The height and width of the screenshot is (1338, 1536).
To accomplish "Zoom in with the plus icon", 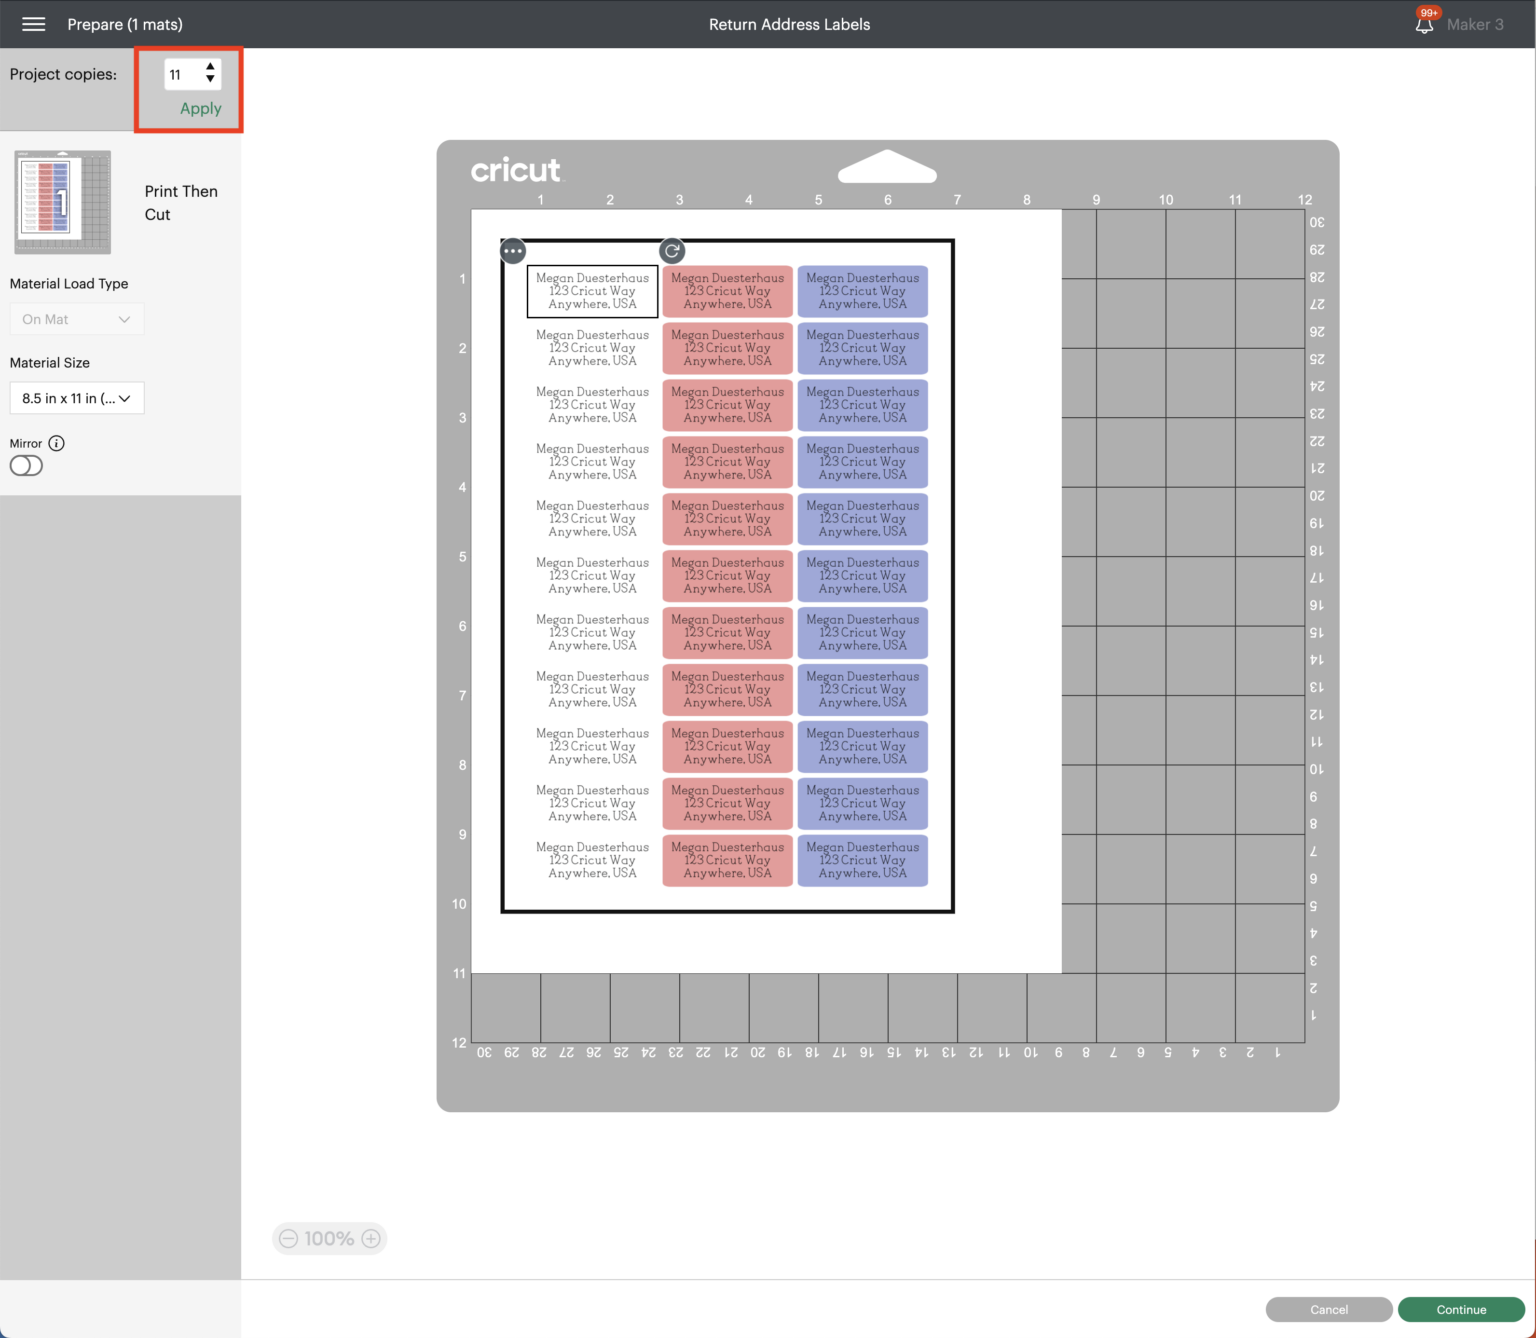I will [x=371, y=1239].
